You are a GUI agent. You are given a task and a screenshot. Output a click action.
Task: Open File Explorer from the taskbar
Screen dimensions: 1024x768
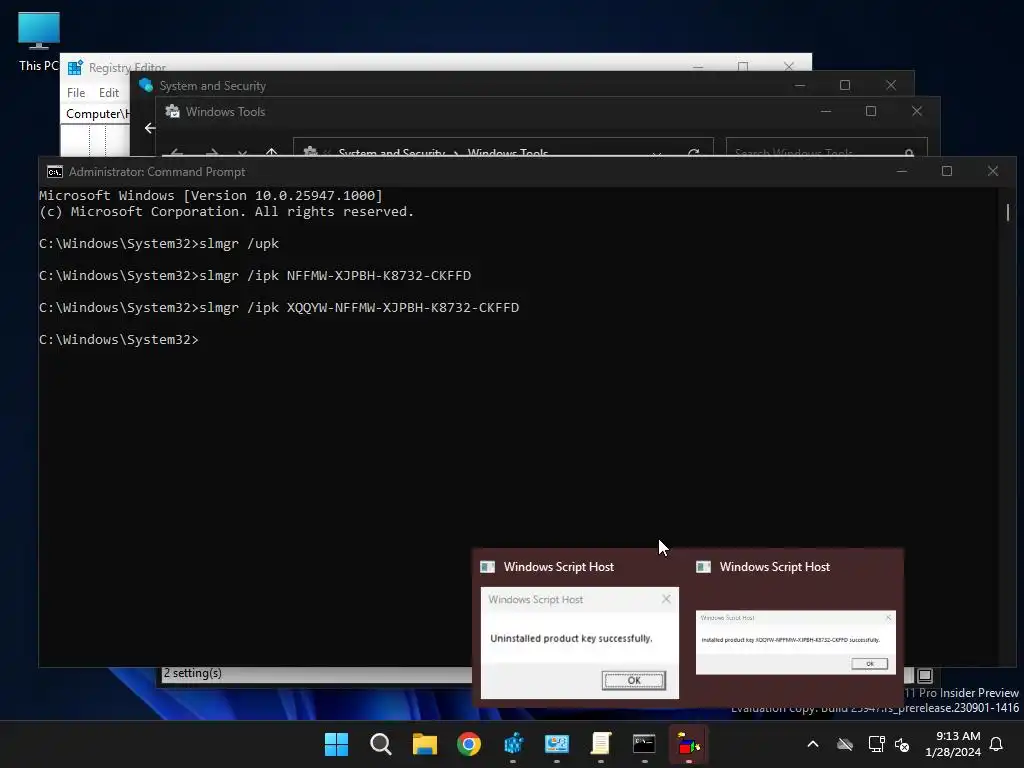(424, 744)
